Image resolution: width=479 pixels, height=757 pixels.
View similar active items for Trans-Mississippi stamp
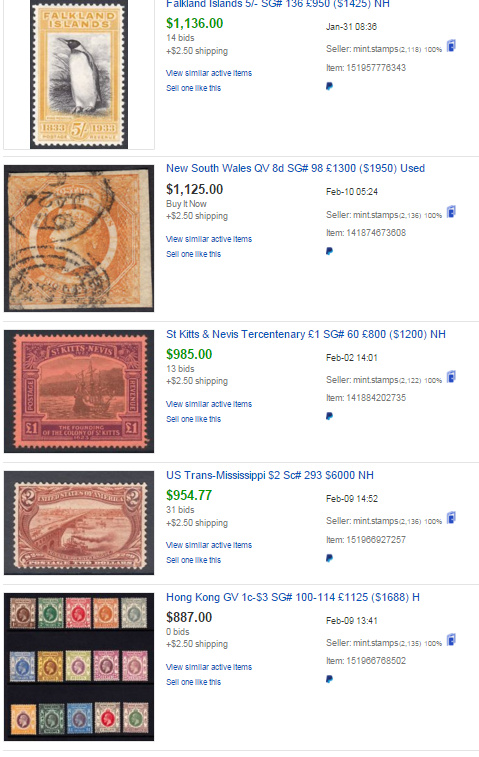(x=209, y=545)
